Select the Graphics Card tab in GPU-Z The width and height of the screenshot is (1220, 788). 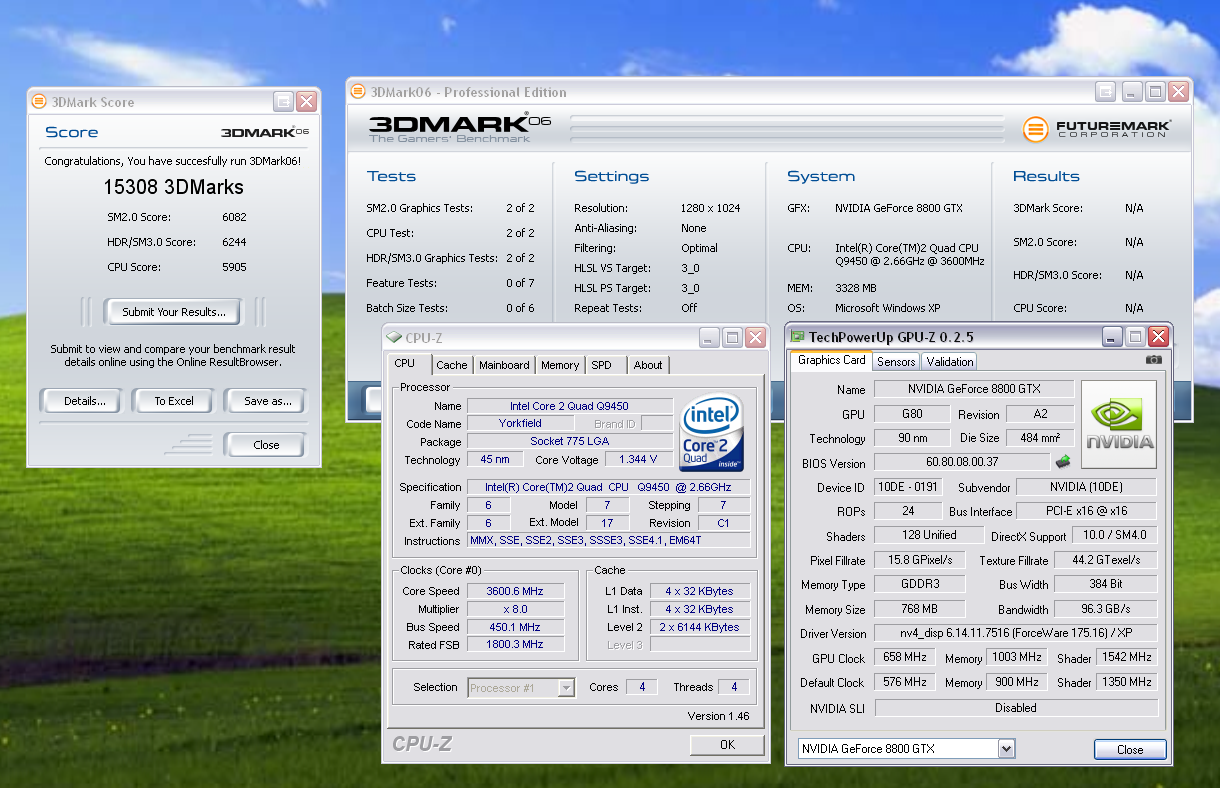tap(832, 360)
